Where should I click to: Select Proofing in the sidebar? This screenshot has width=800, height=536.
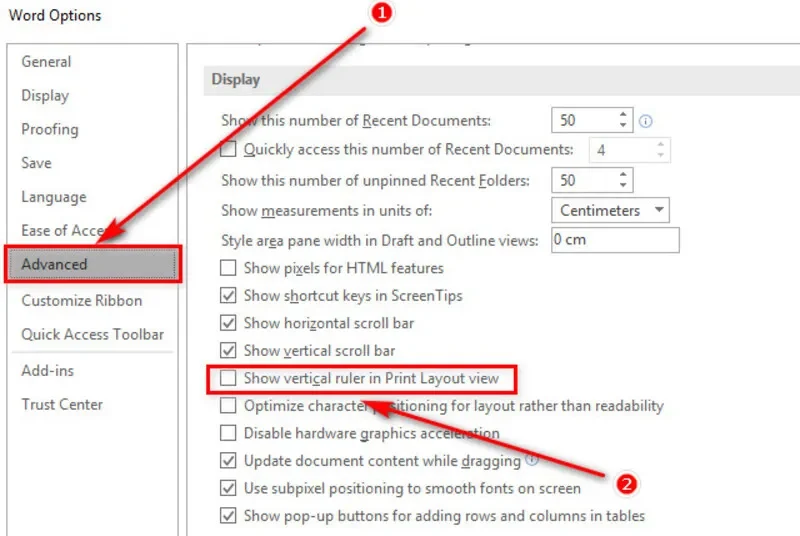[x=49, y=129]
